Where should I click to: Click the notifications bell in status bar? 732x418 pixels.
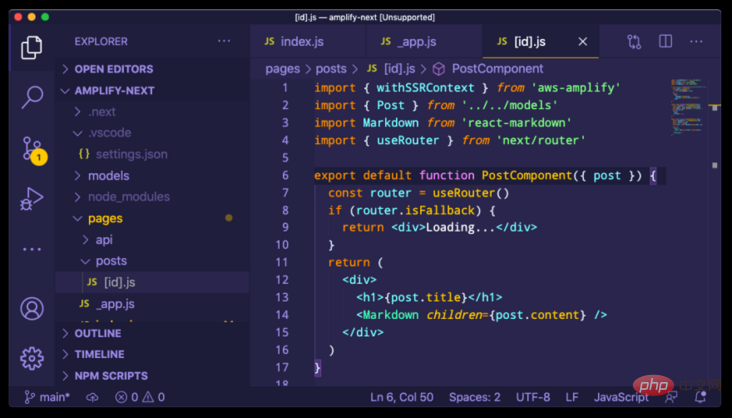pos(700,397)
